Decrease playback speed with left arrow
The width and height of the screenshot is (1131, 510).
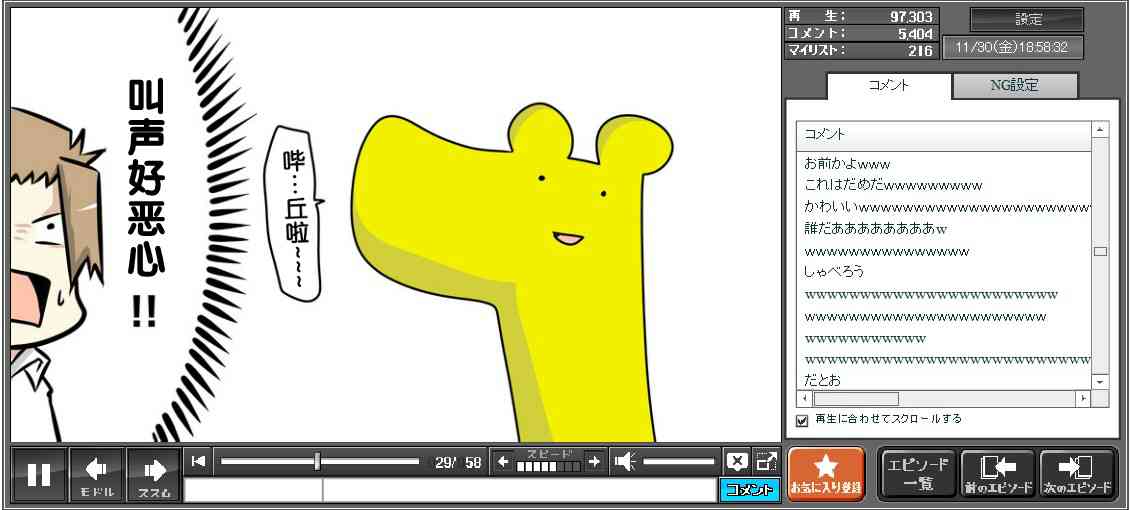[503, 461]
